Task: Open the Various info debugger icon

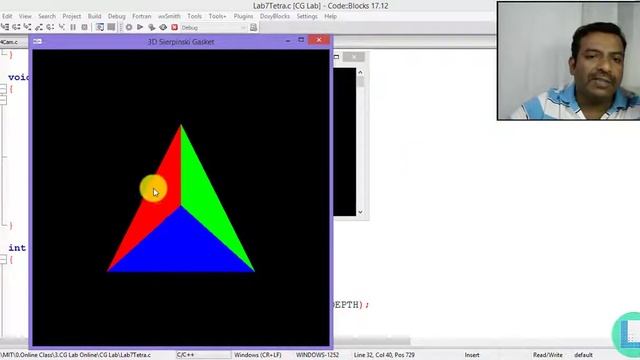Action: pos(111,27)
